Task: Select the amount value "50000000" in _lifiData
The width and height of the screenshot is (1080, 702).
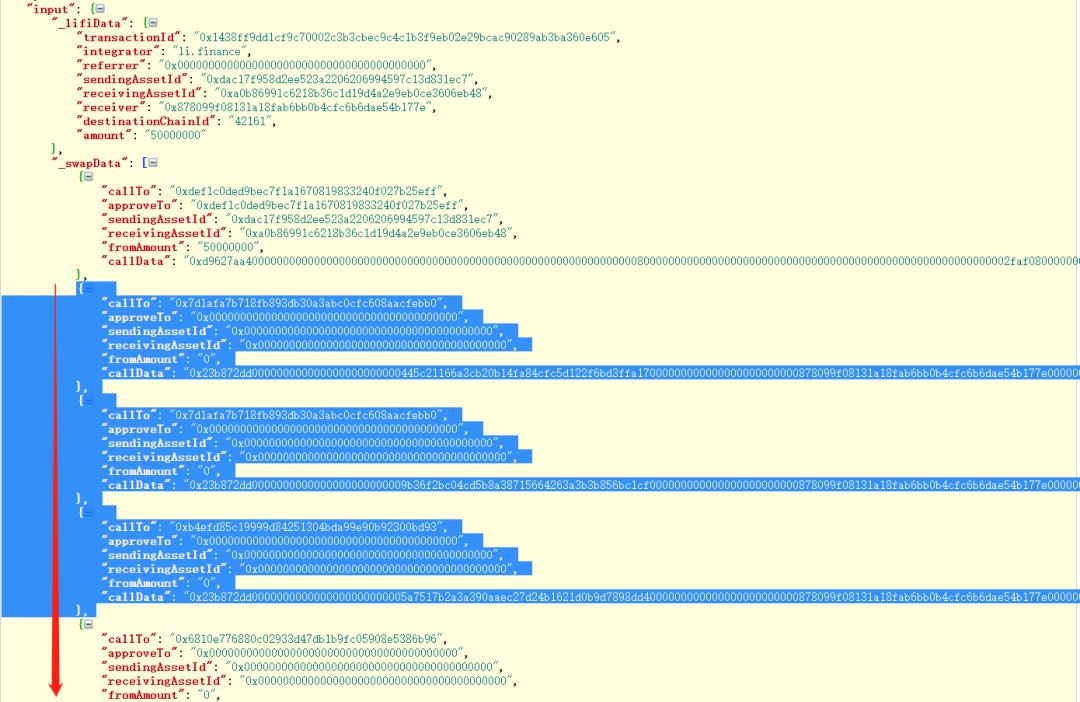Action: point(176,135)
